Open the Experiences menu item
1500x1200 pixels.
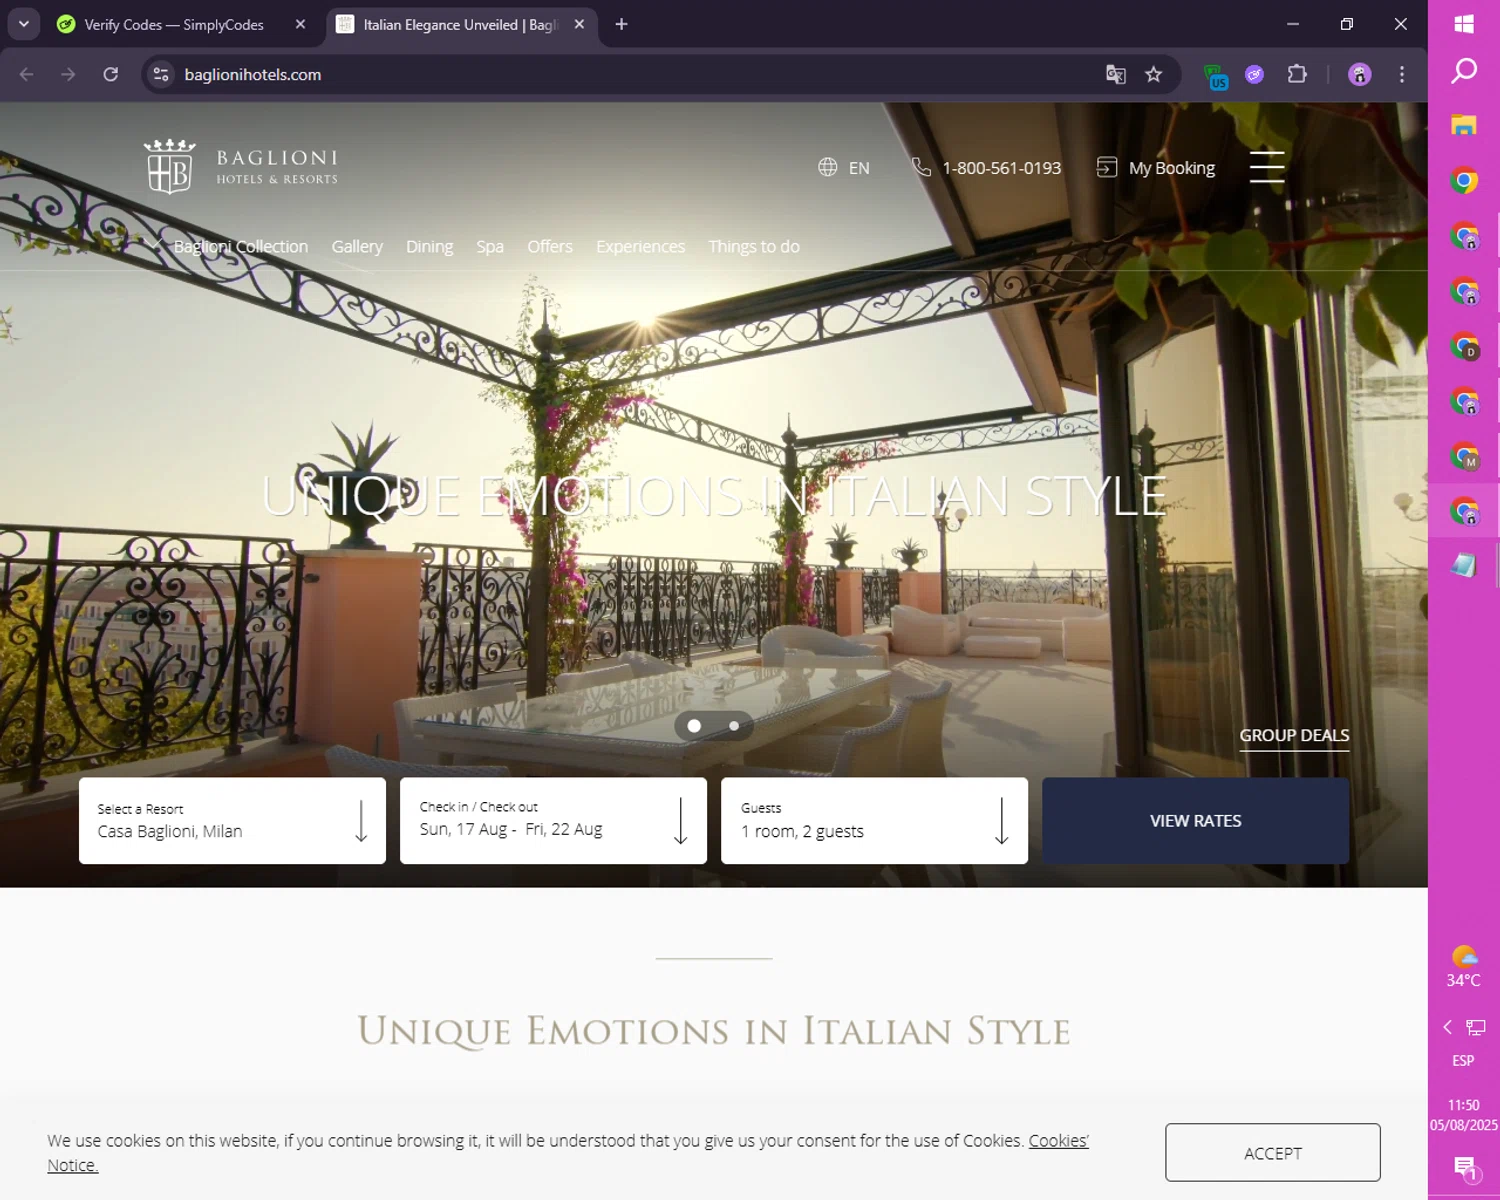[x=640, y=246]
